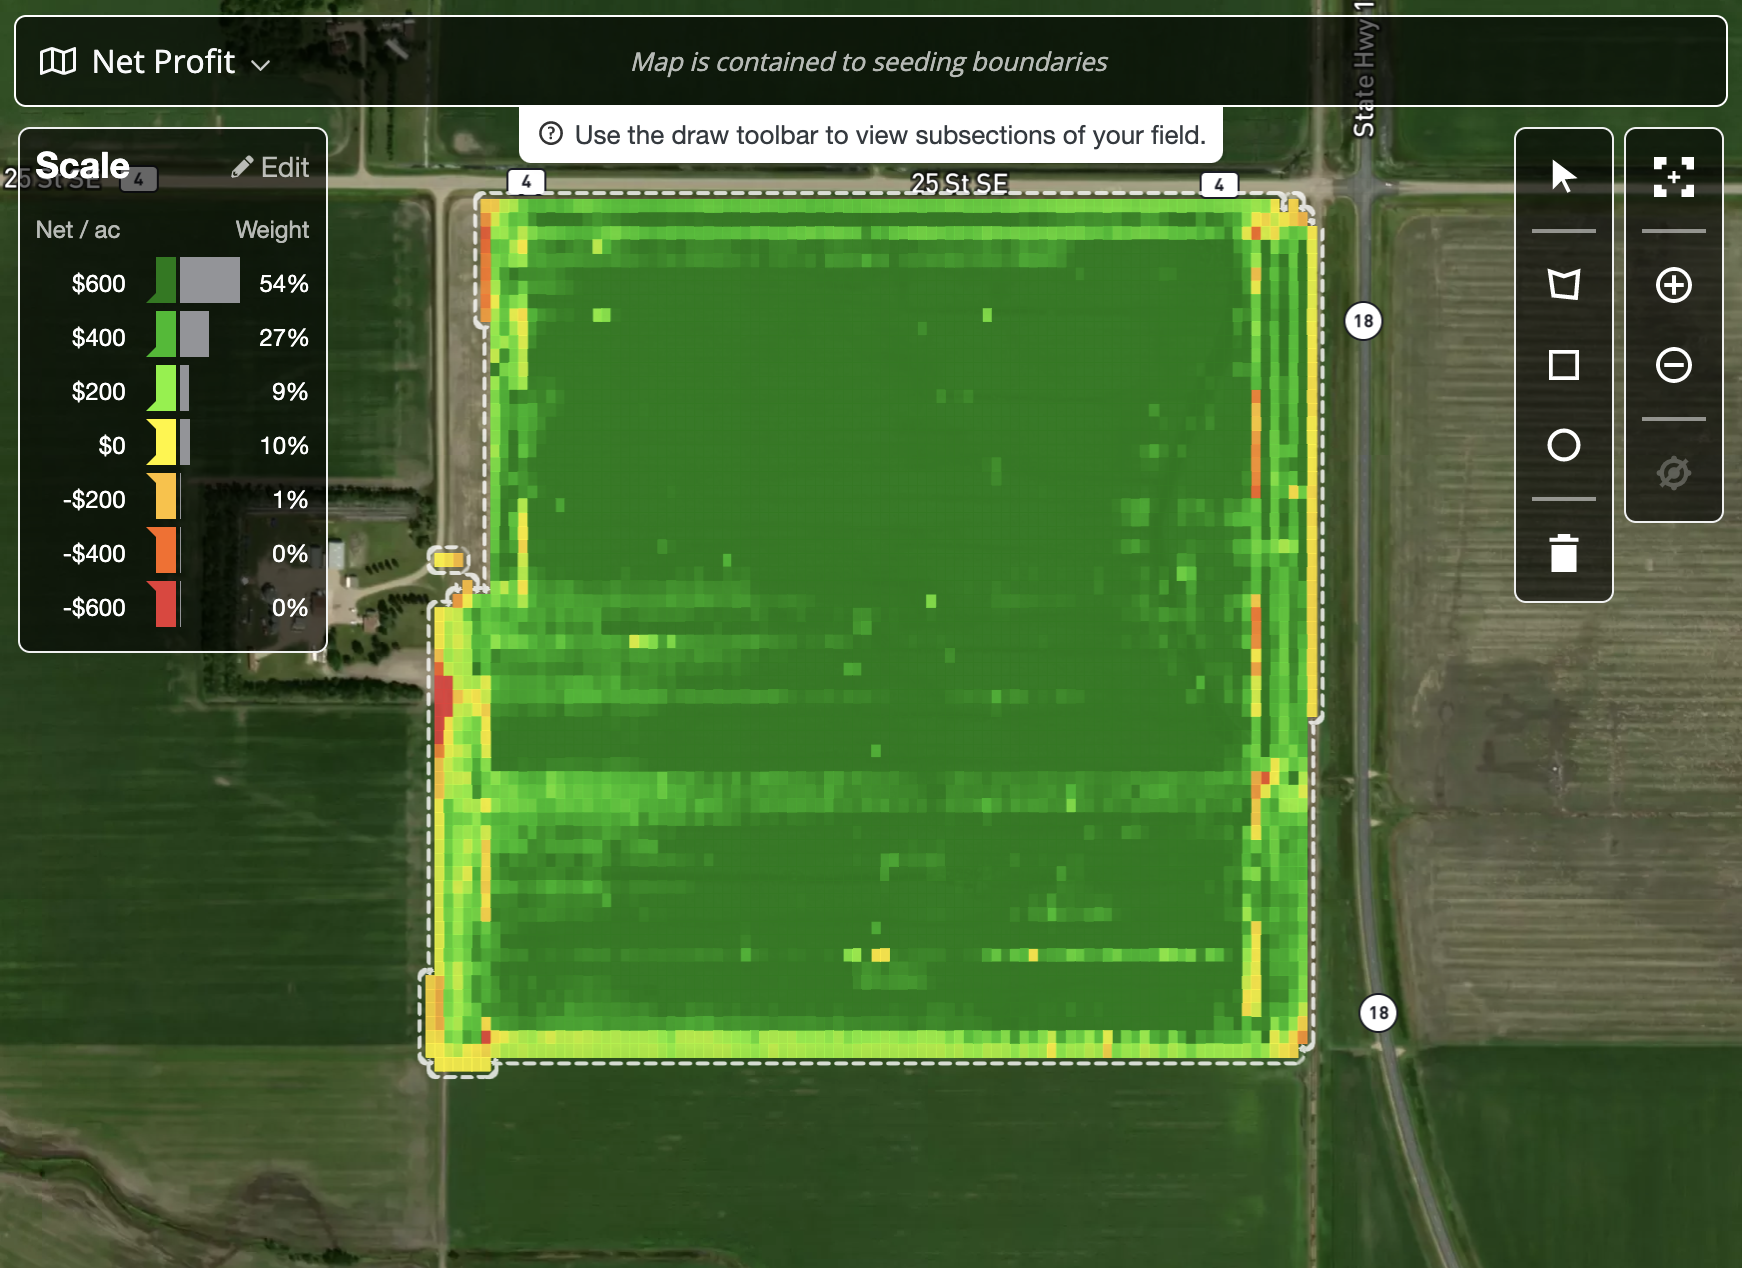The width and height of the screenshot is (1742, 1268).
Task: Open the Net Profit map type dropdown
Action: pos(165,62)
